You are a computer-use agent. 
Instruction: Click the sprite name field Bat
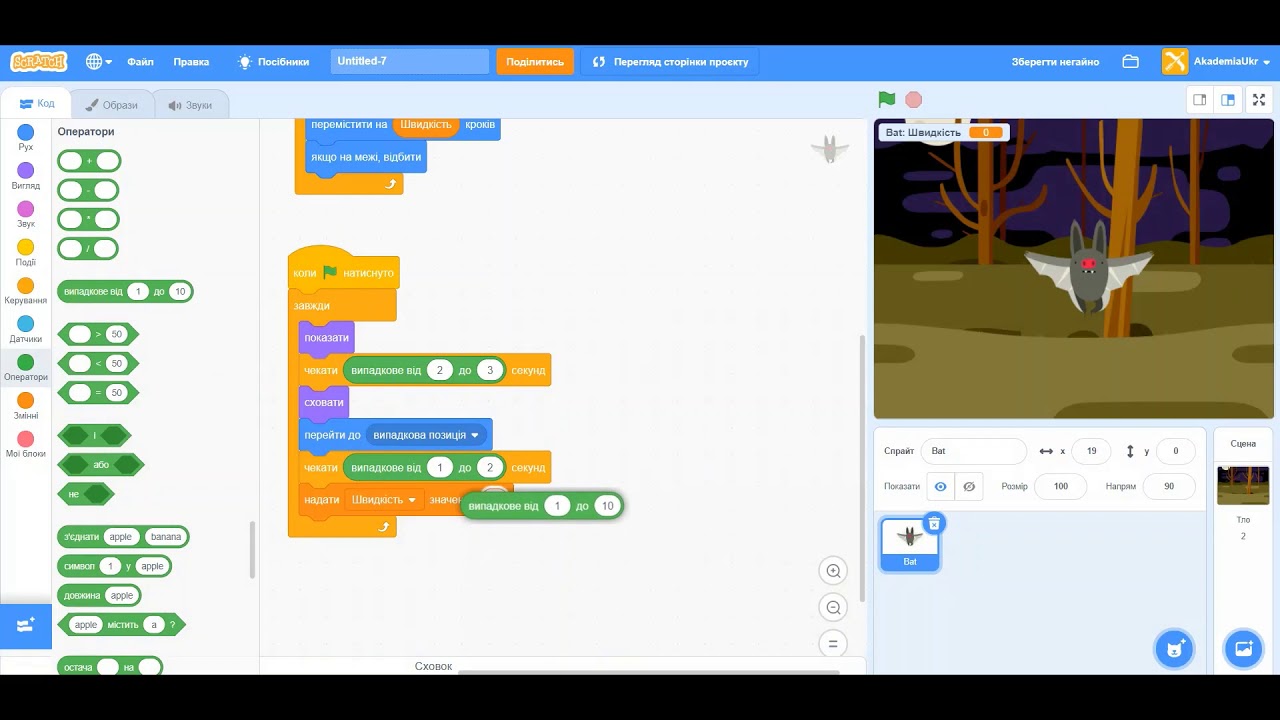point(974,451)
